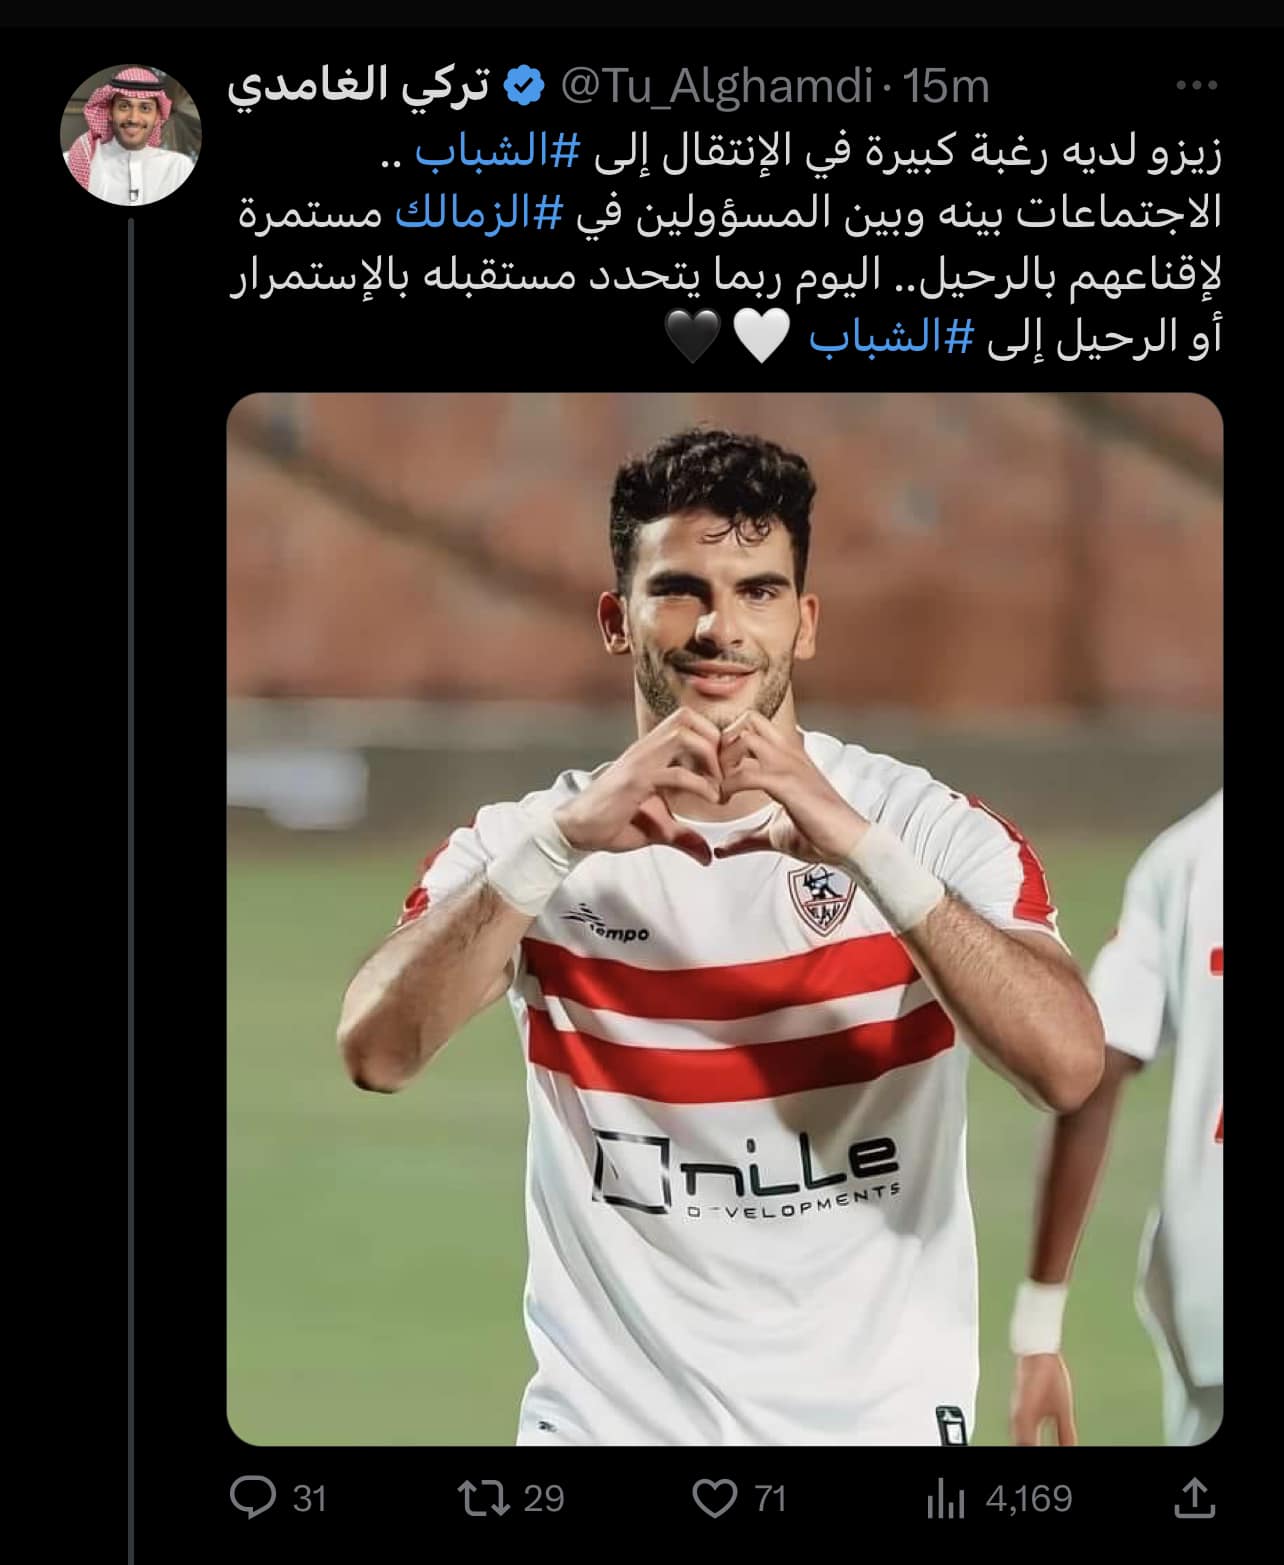Click the display name تركي الغامدي

click(x=358, y=88)
